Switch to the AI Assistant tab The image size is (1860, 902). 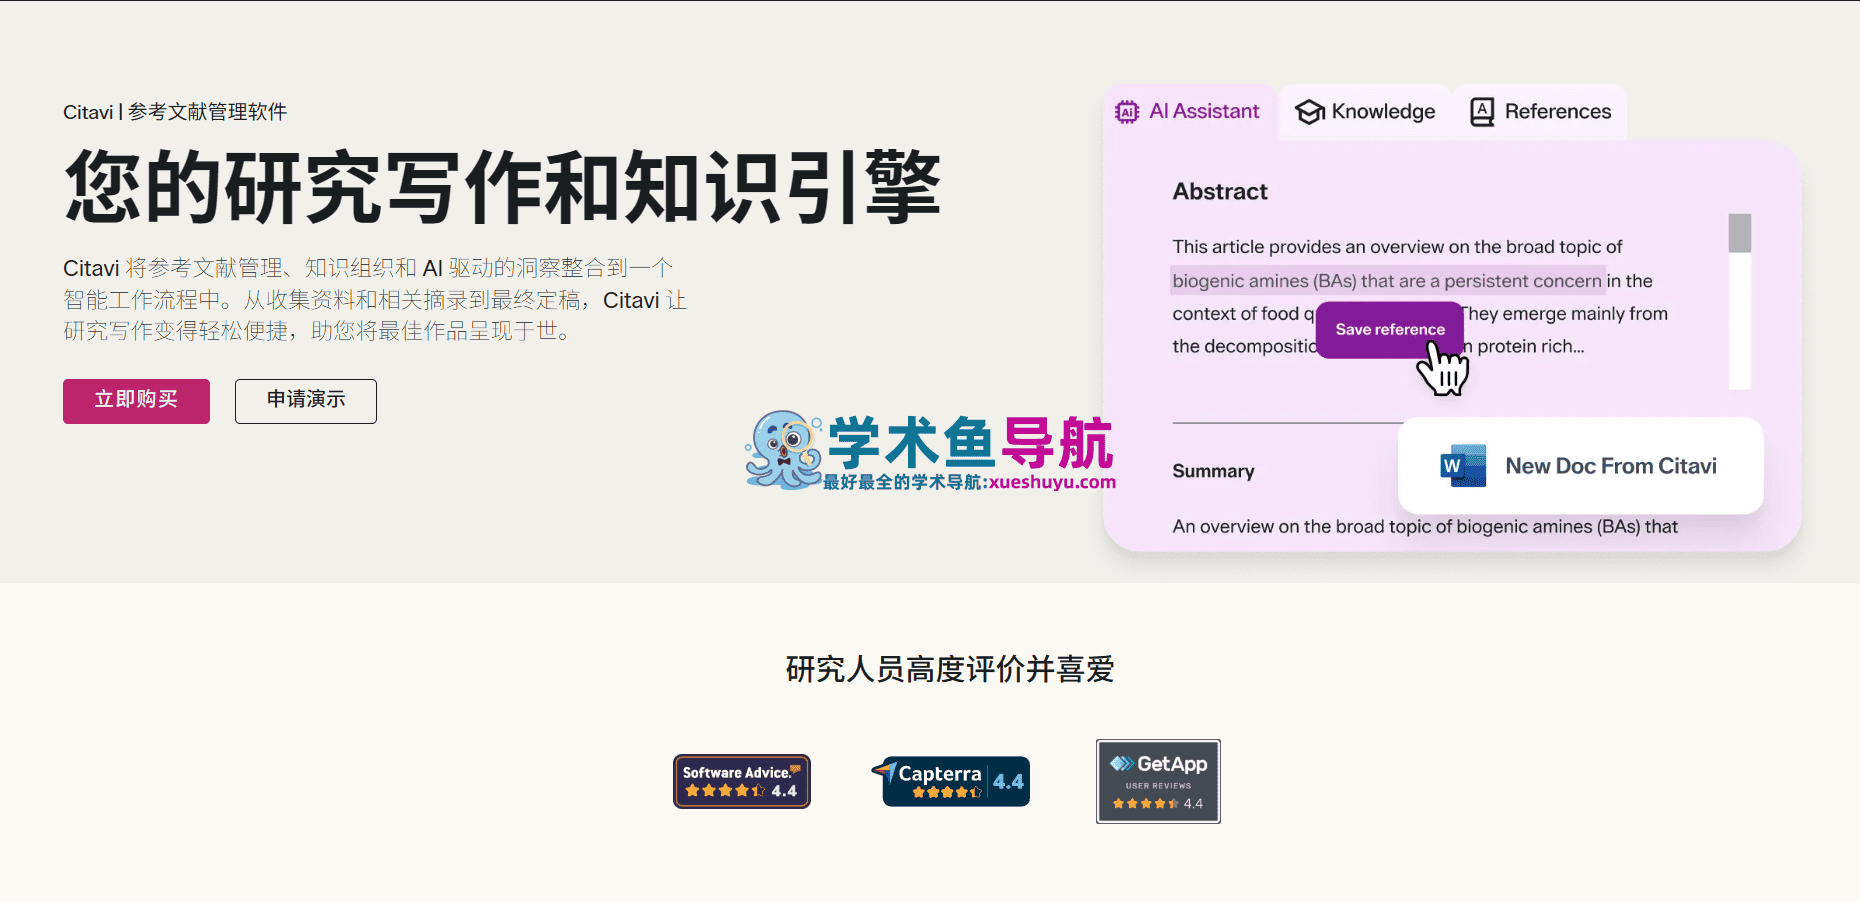point(1188,112)
